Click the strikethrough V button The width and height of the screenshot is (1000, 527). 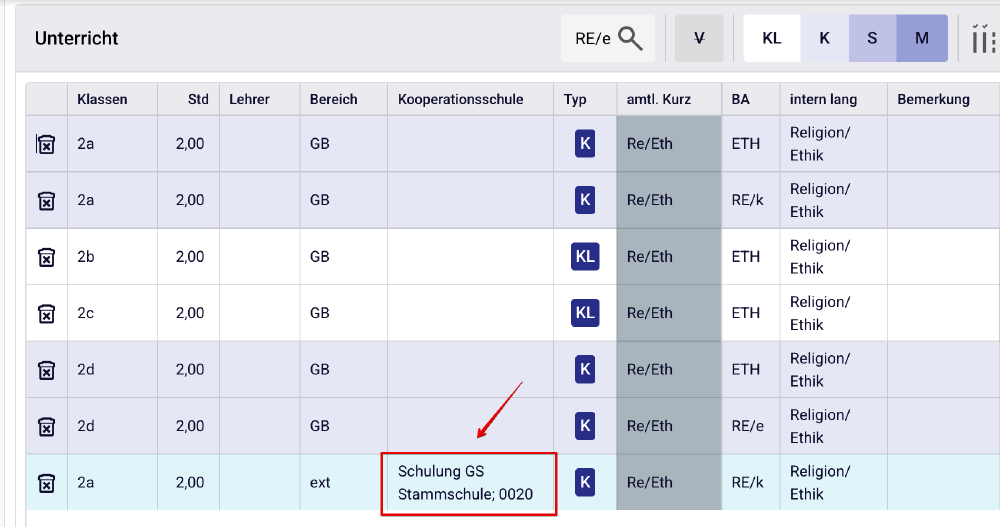point(699,39)
